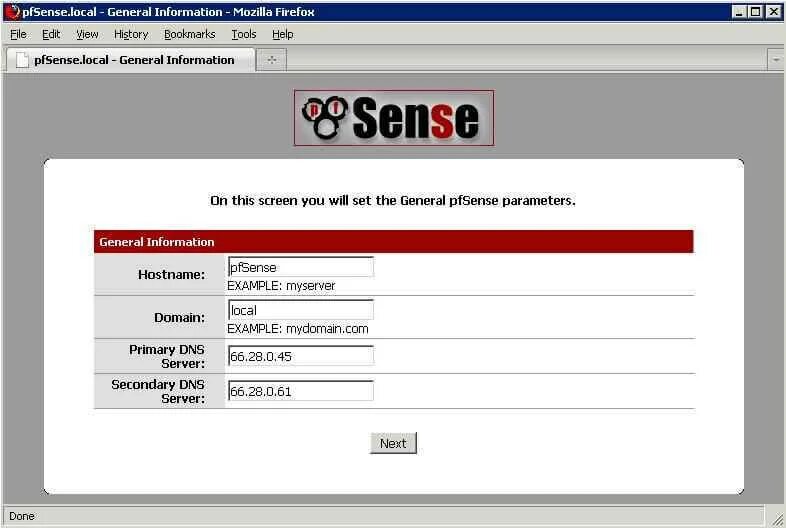Open the View menu
The width and height of the screenshot is (786, 528).
(x=87, y=34)
